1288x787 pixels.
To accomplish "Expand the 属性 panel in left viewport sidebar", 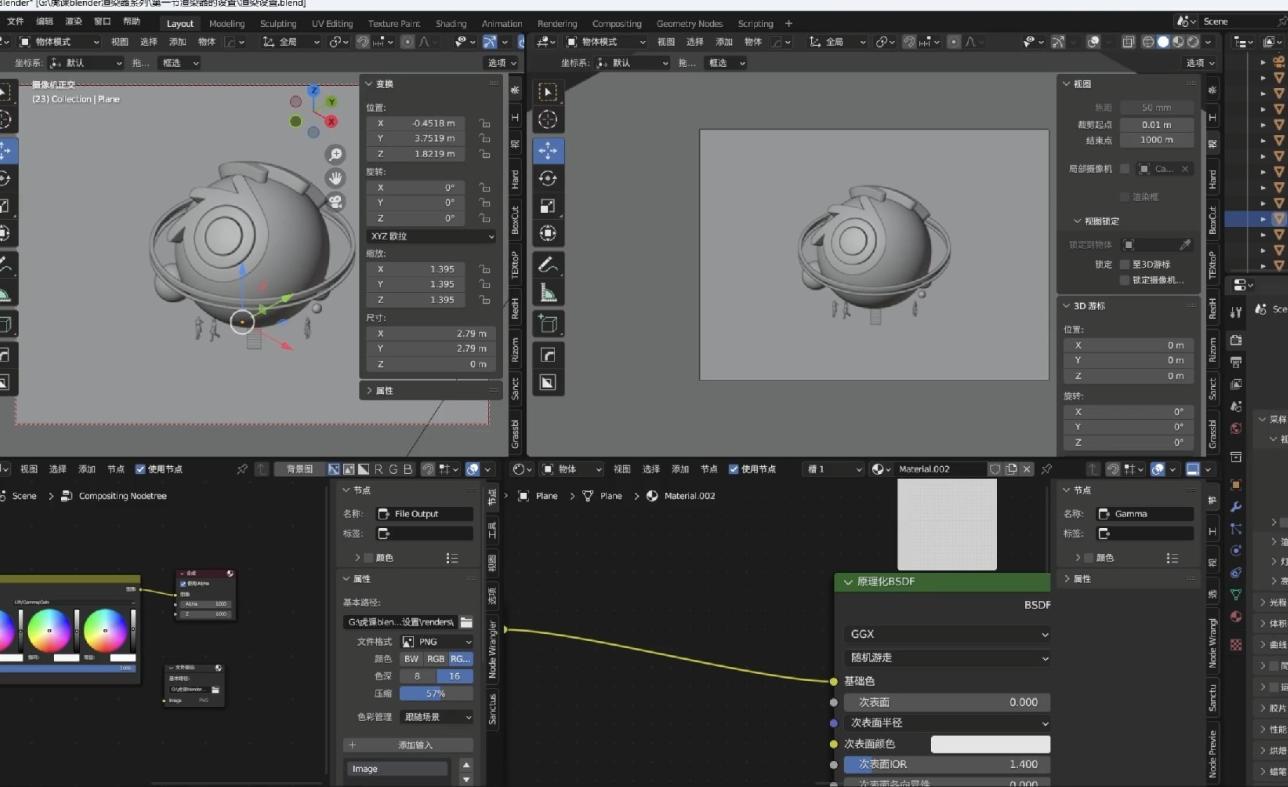I will tap(384, 391).
